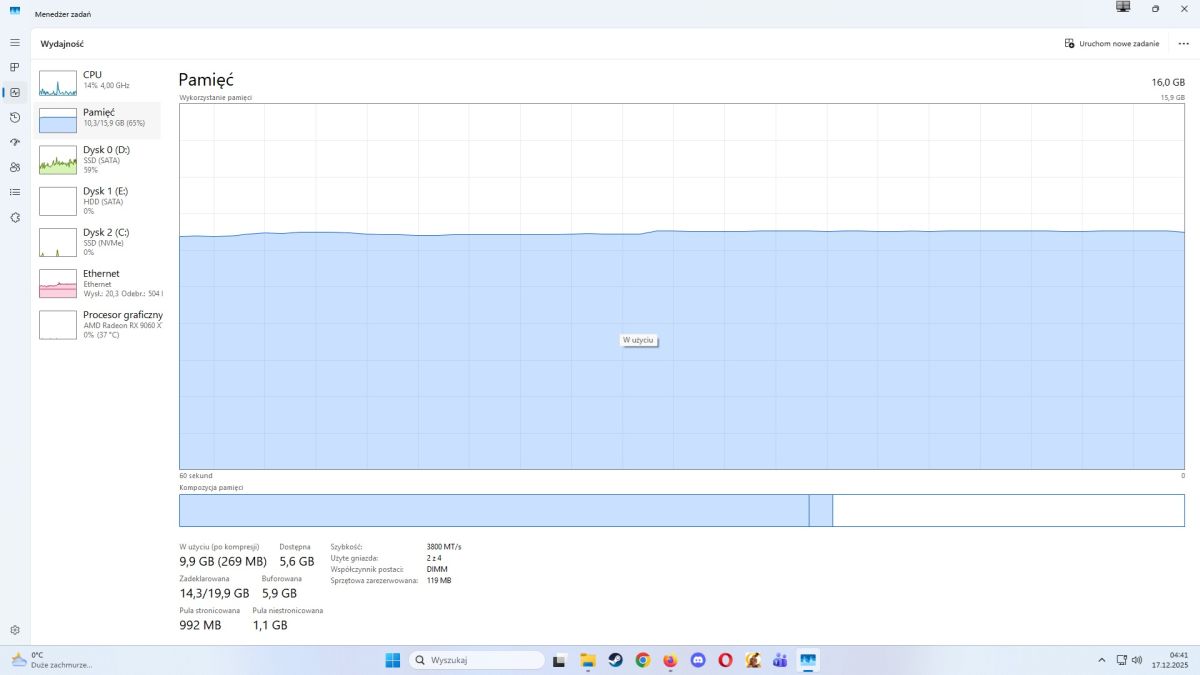Select Dysk 0 (D:) entry
The height and width of the screenshot is (675, 1200).
coord(98,159)
